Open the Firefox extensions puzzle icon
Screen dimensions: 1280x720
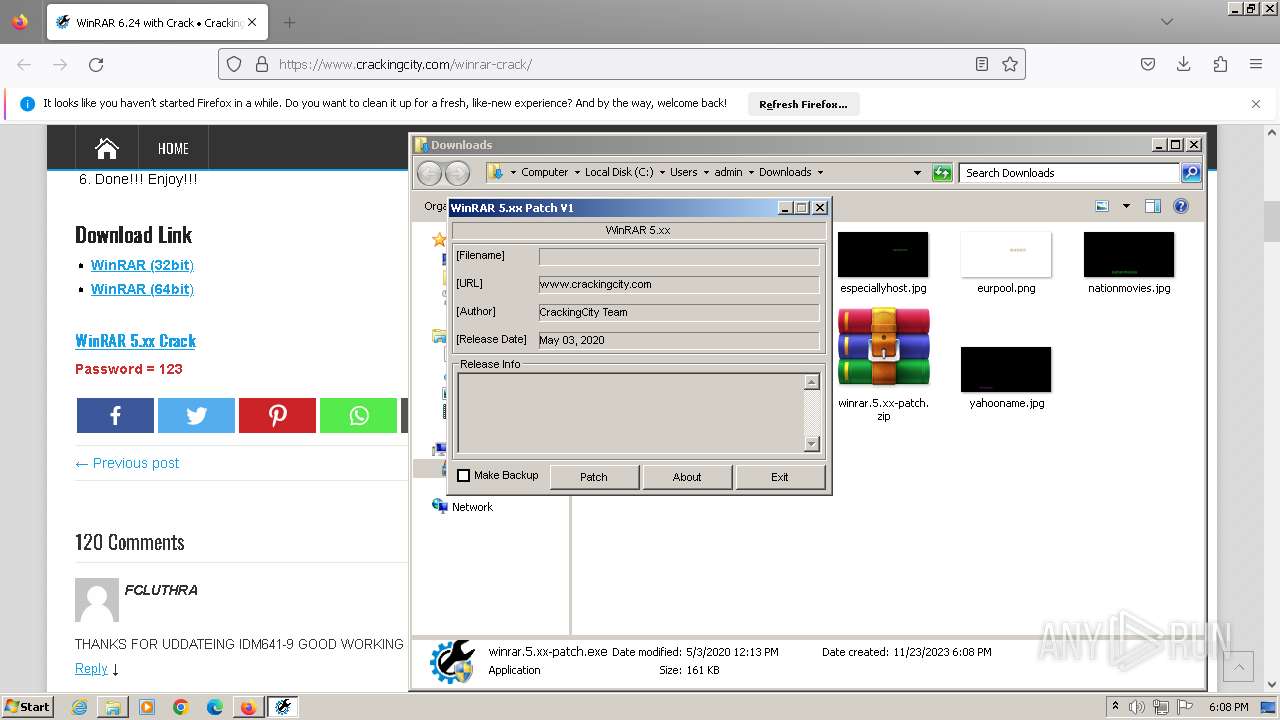point(1220,64)
